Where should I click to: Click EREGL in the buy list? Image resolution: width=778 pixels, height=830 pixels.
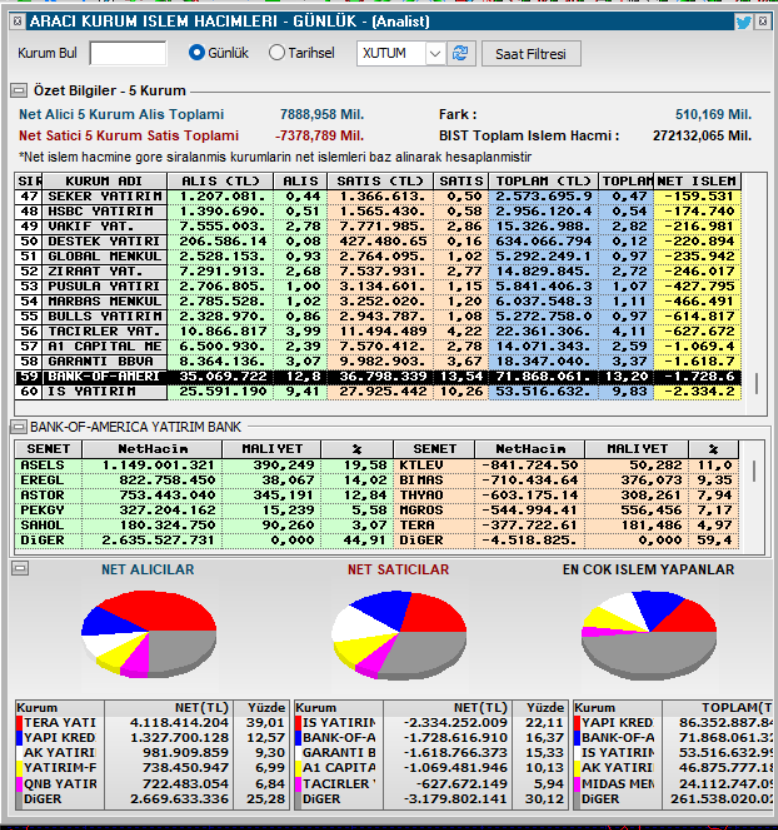(x=42, y=480)
